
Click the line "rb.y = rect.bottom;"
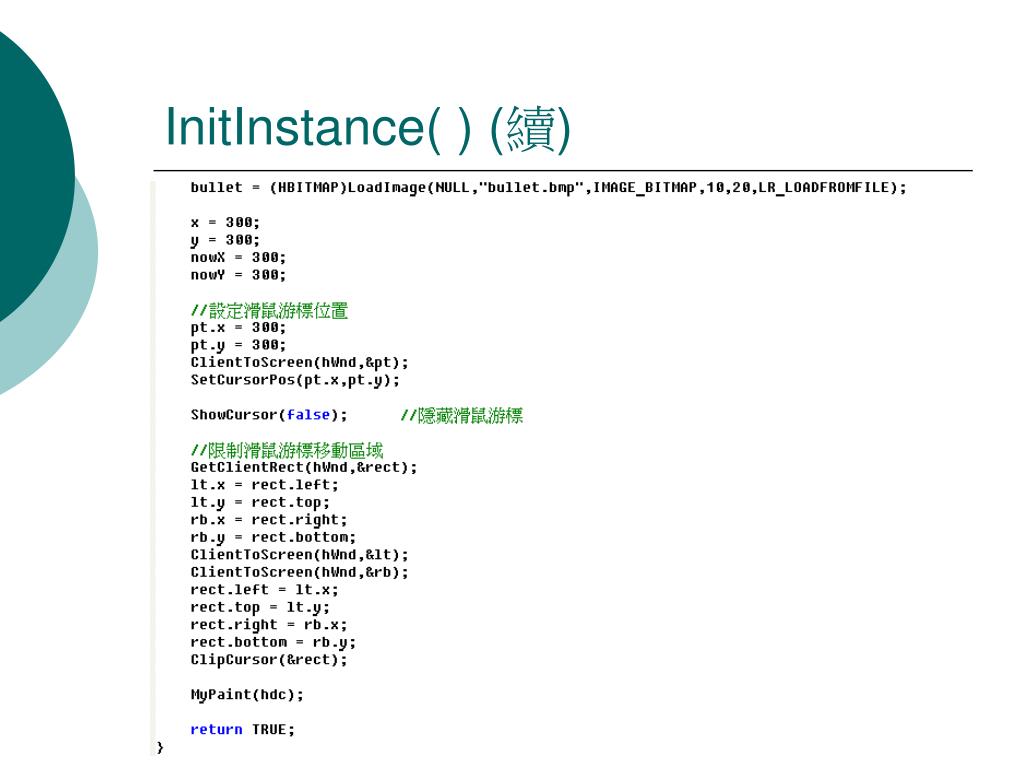(x=273, y=537)
